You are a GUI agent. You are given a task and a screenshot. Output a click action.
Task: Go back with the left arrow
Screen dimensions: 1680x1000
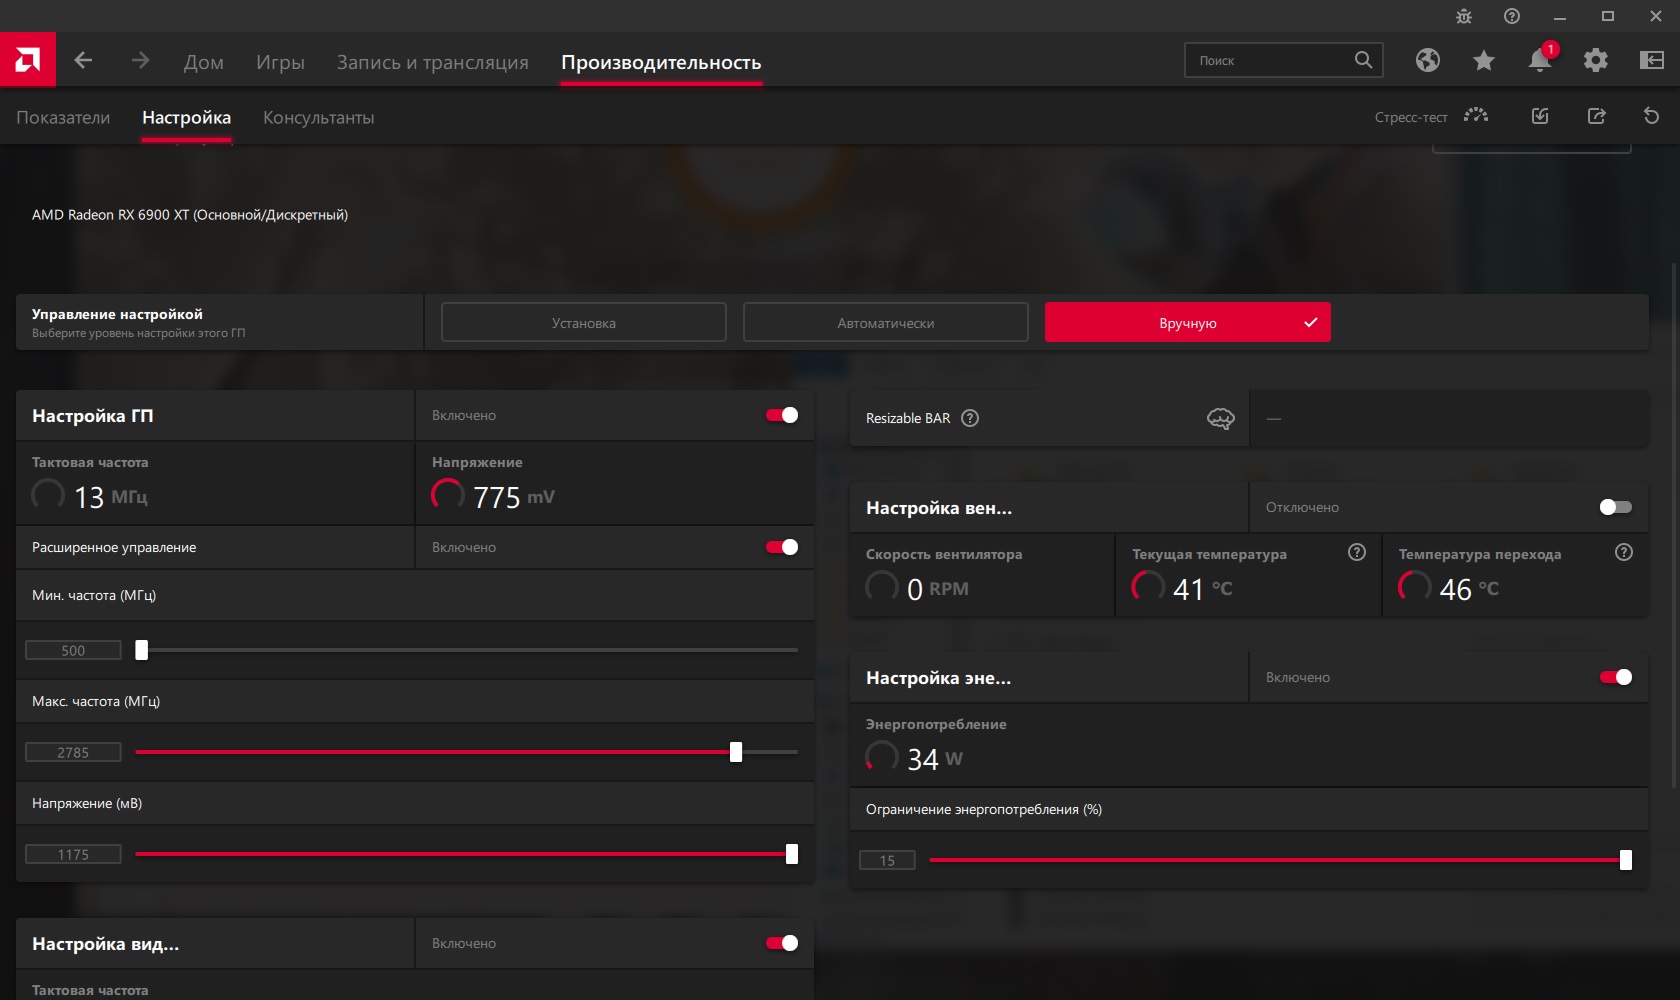click(84, 61)
